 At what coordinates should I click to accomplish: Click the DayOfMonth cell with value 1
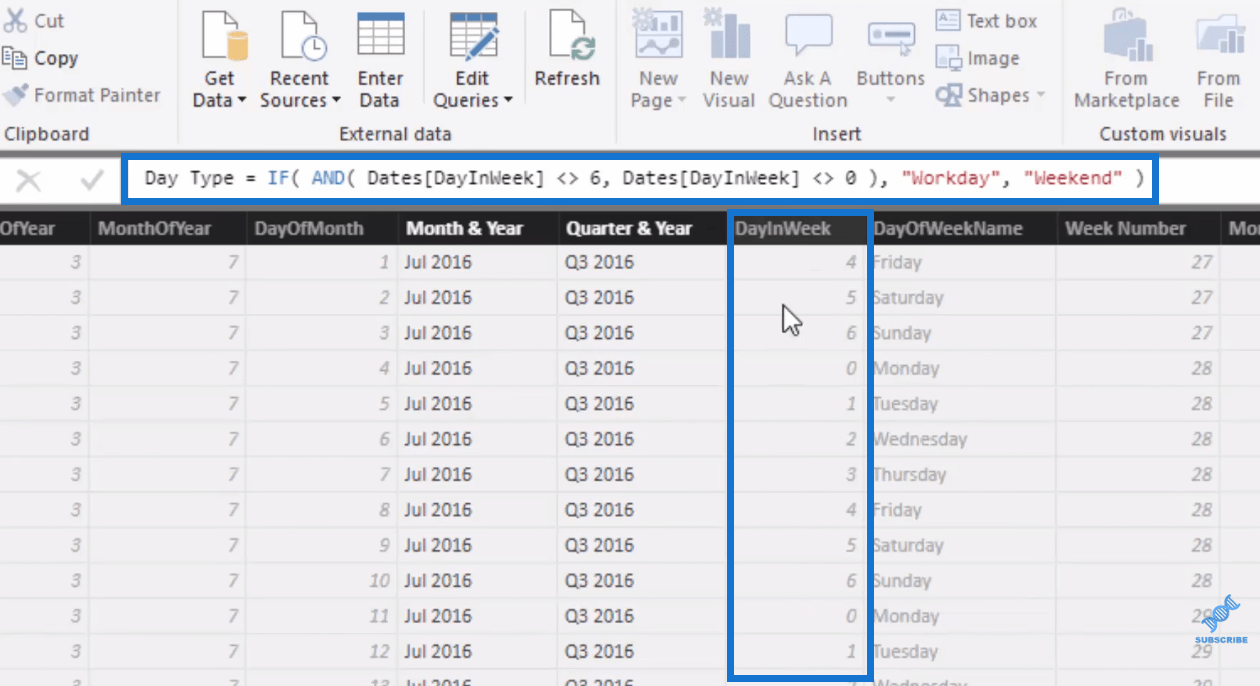(322, 262)
